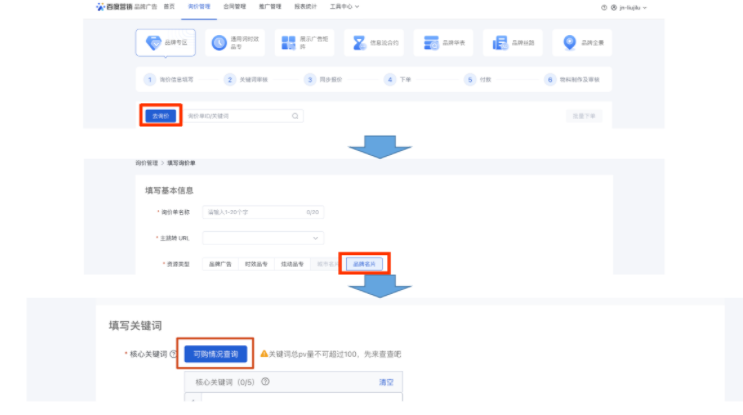Click step 5 付款
The width and height of the screenshot is (743, 415).
[478, 80]
